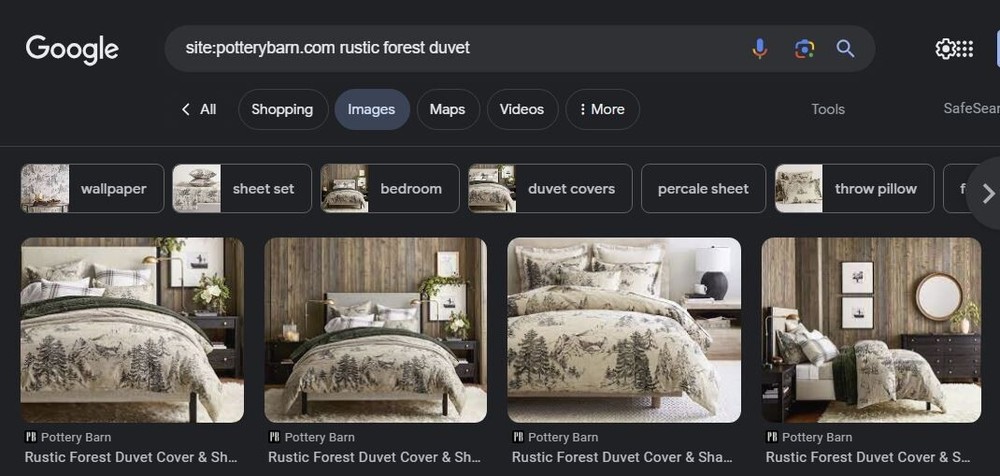Show more suggestion chips with arrow
The width and height of the screenshot is (1000, 476).
(987, 193)
